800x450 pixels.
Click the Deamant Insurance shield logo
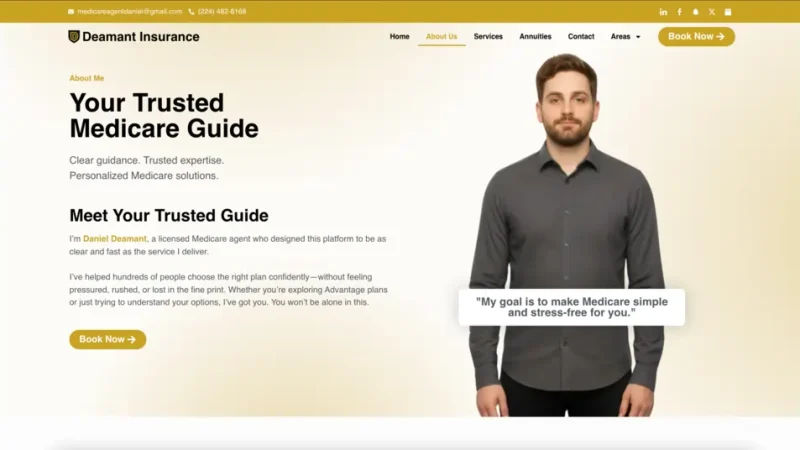[74, 37]
